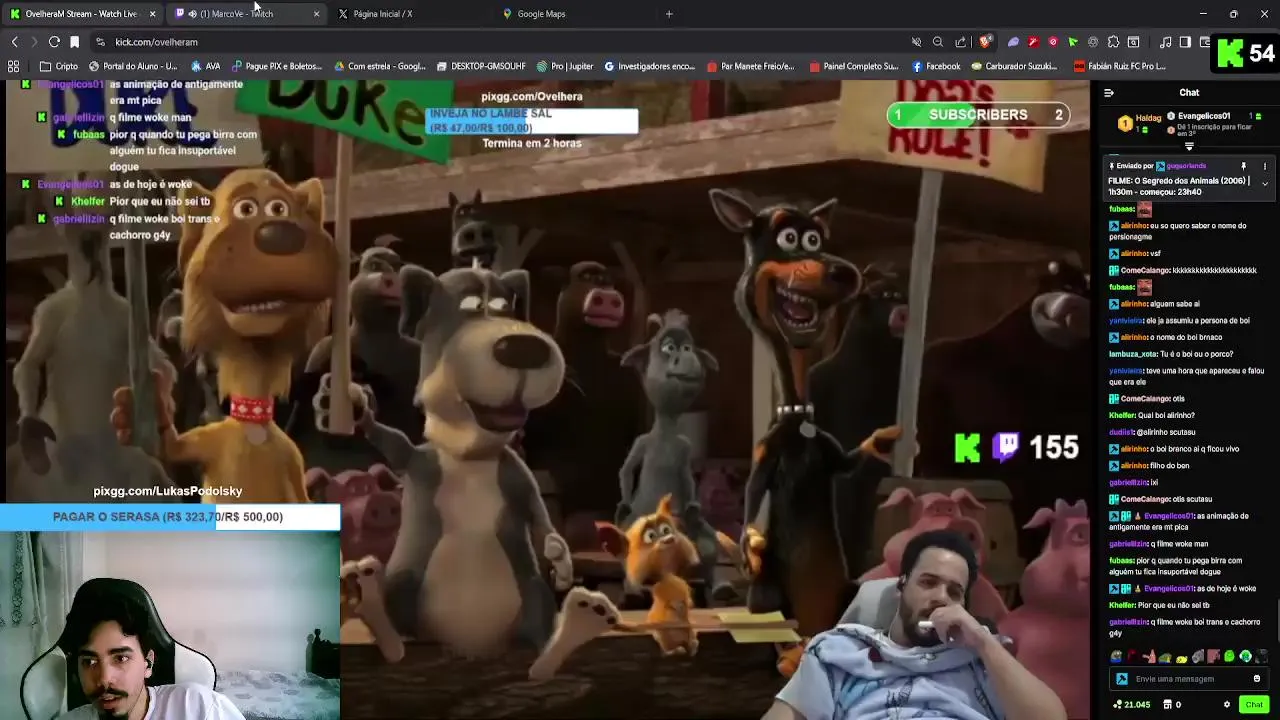Screen dimensions: 1280x720
Task: Open the purple leaf extension
Action: [1013, 42]
